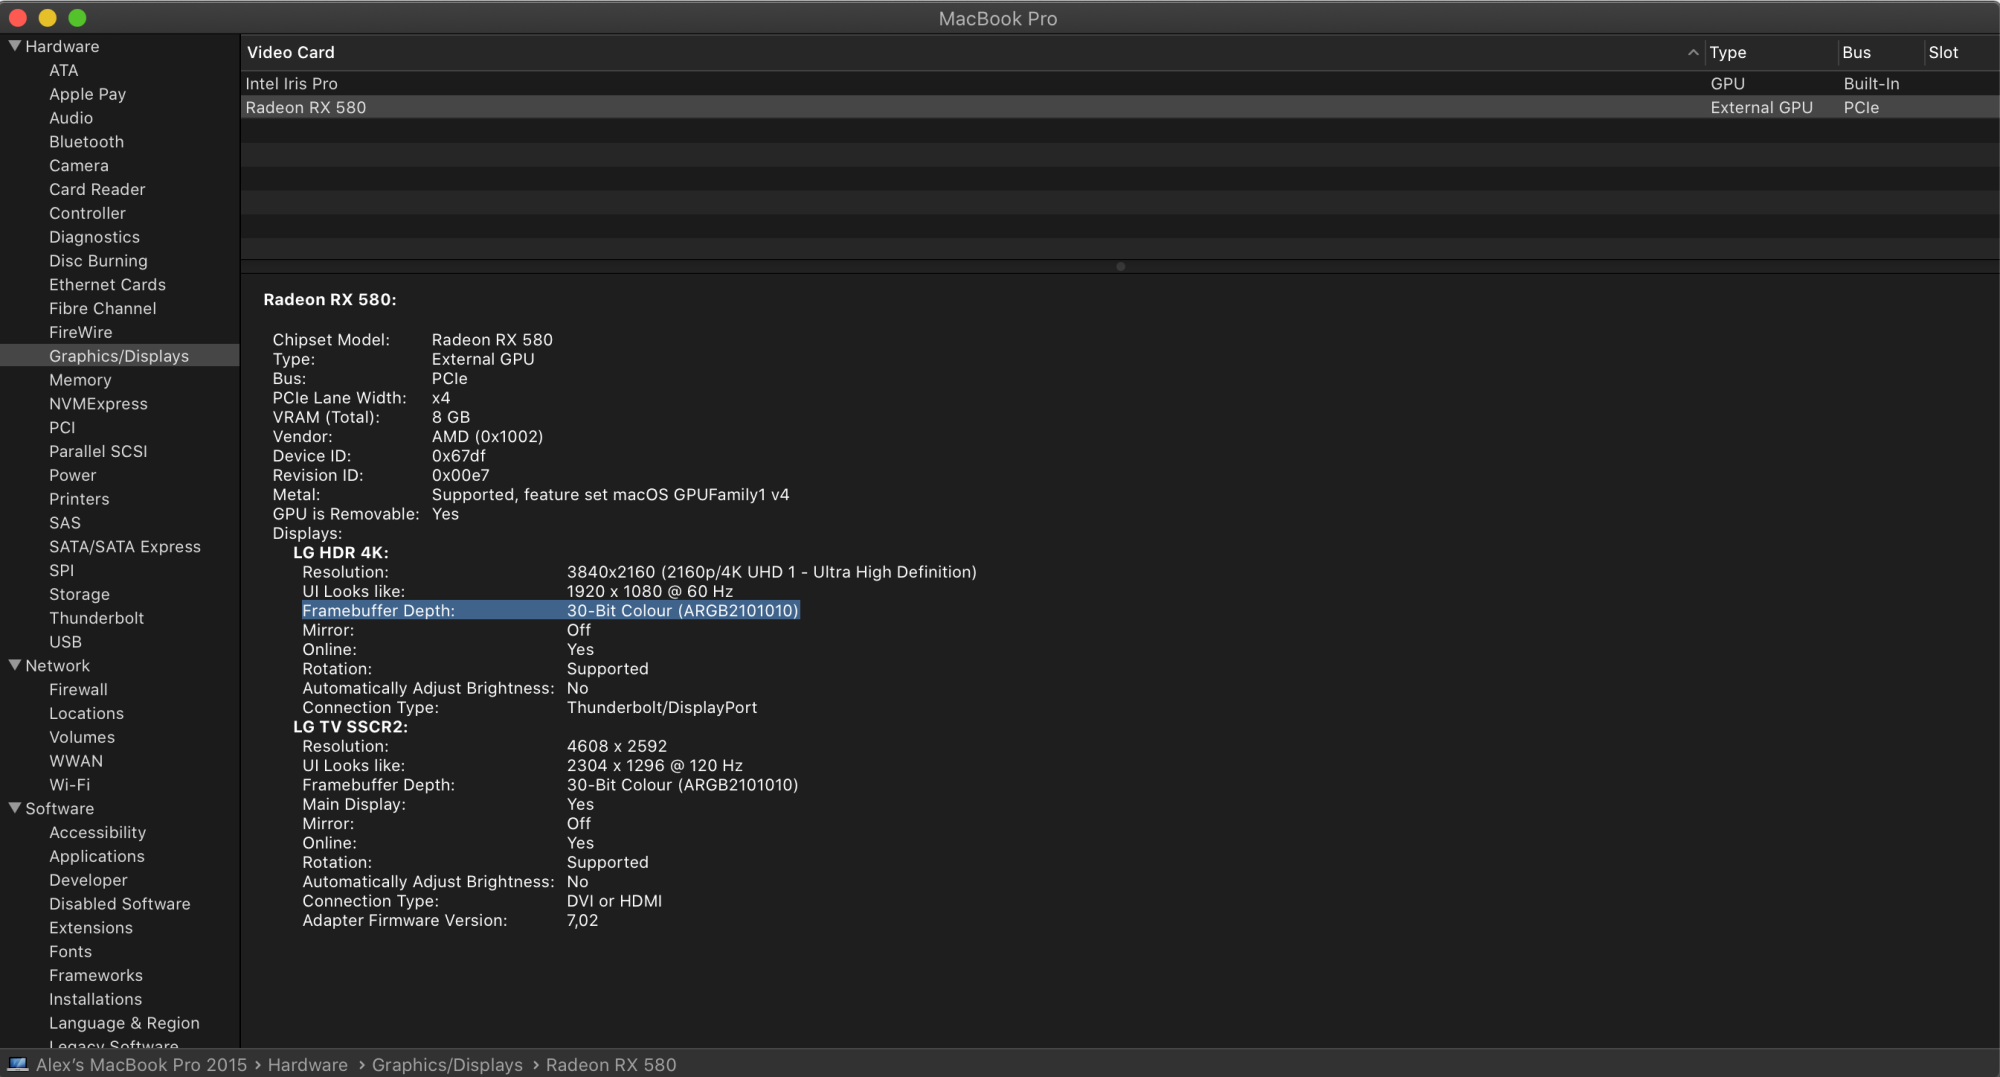
Task: Show Power information
Action: [x=73, y=475]
